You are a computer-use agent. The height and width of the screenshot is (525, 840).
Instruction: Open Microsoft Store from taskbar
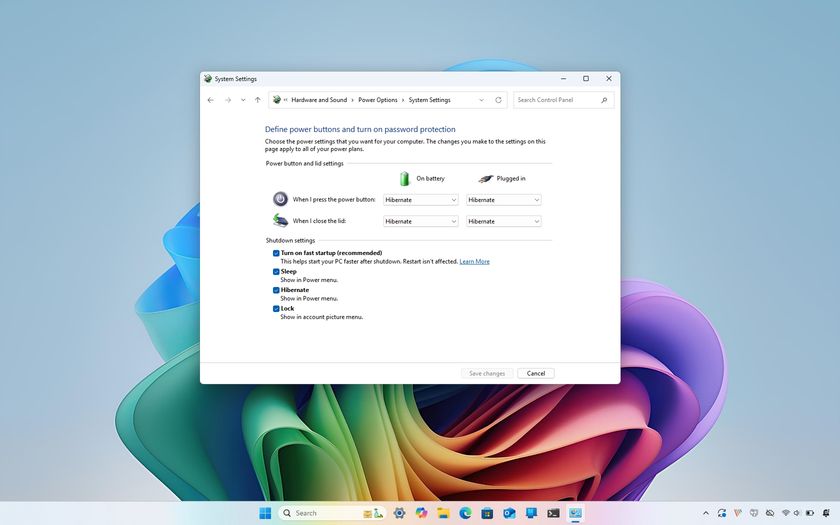coord(487,513)
